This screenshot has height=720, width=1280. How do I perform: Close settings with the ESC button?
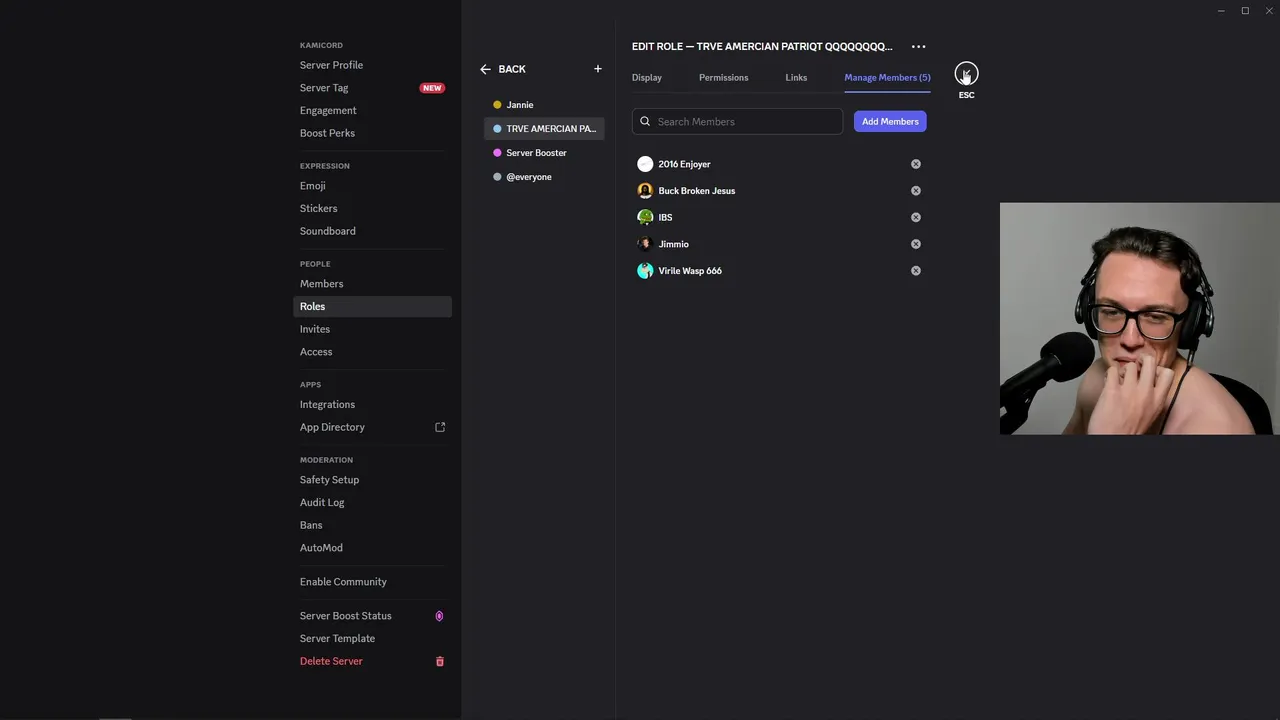pos(966,74)
